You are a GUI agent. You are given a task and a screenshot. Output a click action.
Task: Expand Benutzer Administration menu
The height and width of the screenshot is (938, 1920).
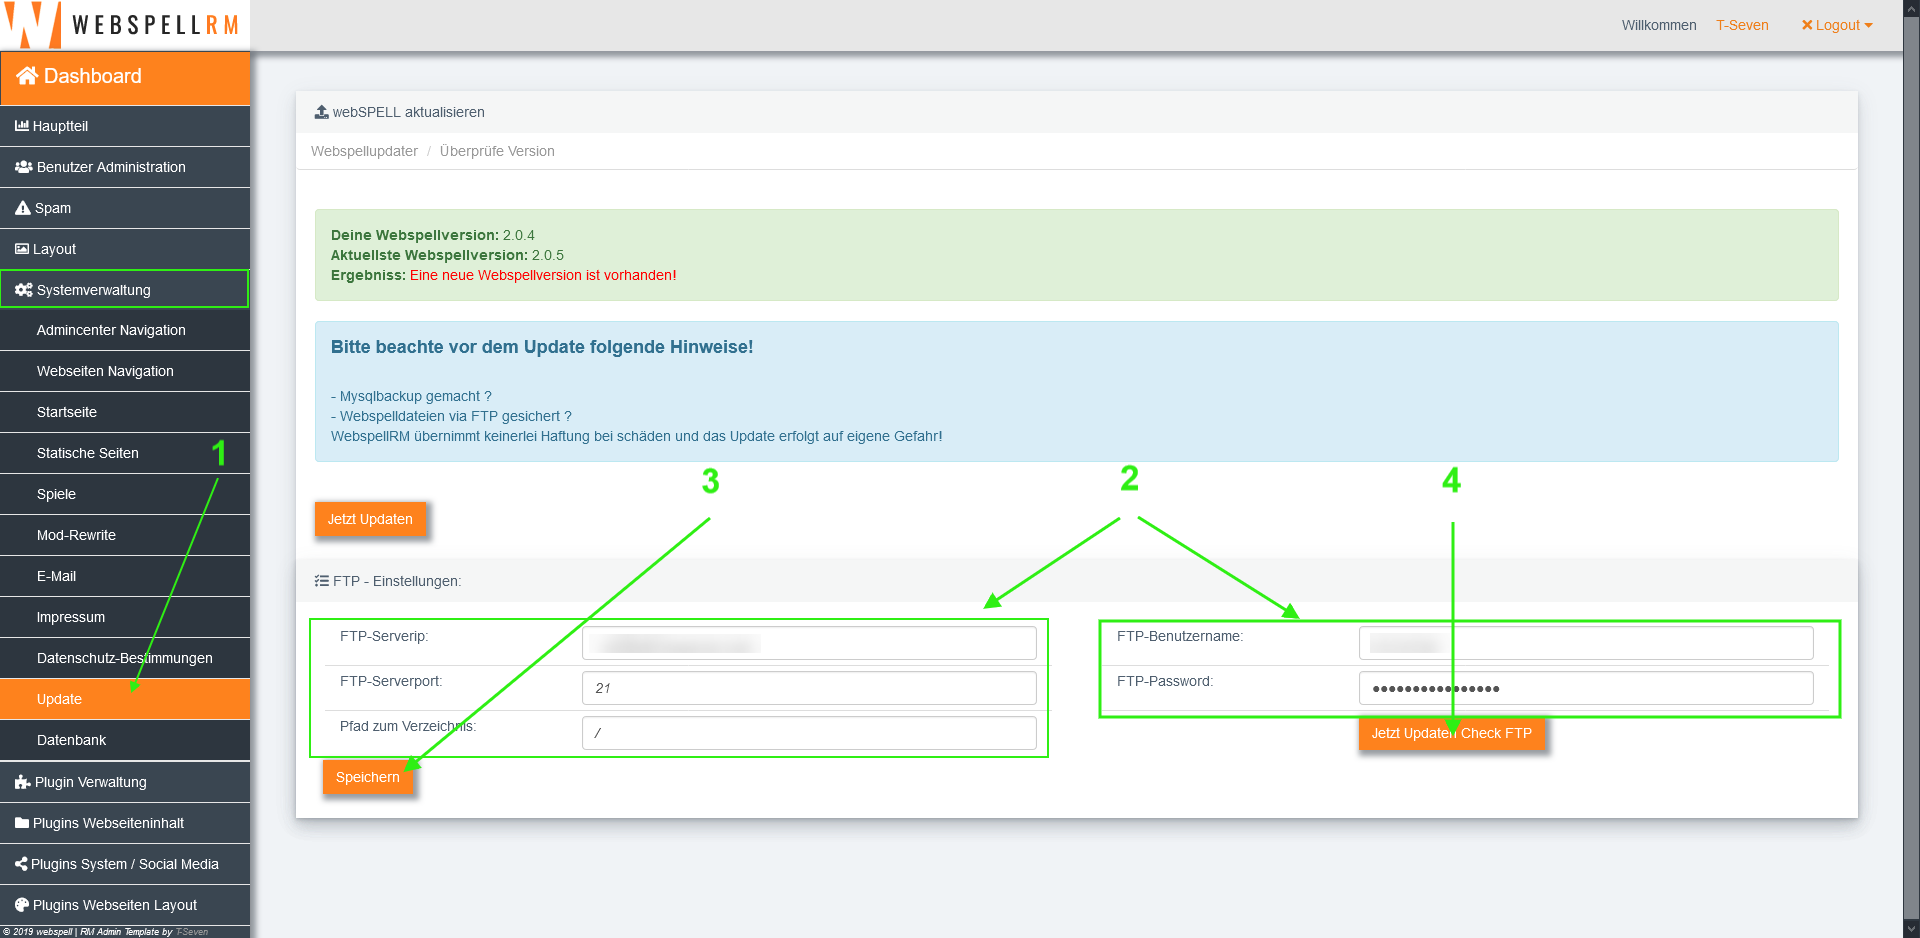[x=125, y=167]
